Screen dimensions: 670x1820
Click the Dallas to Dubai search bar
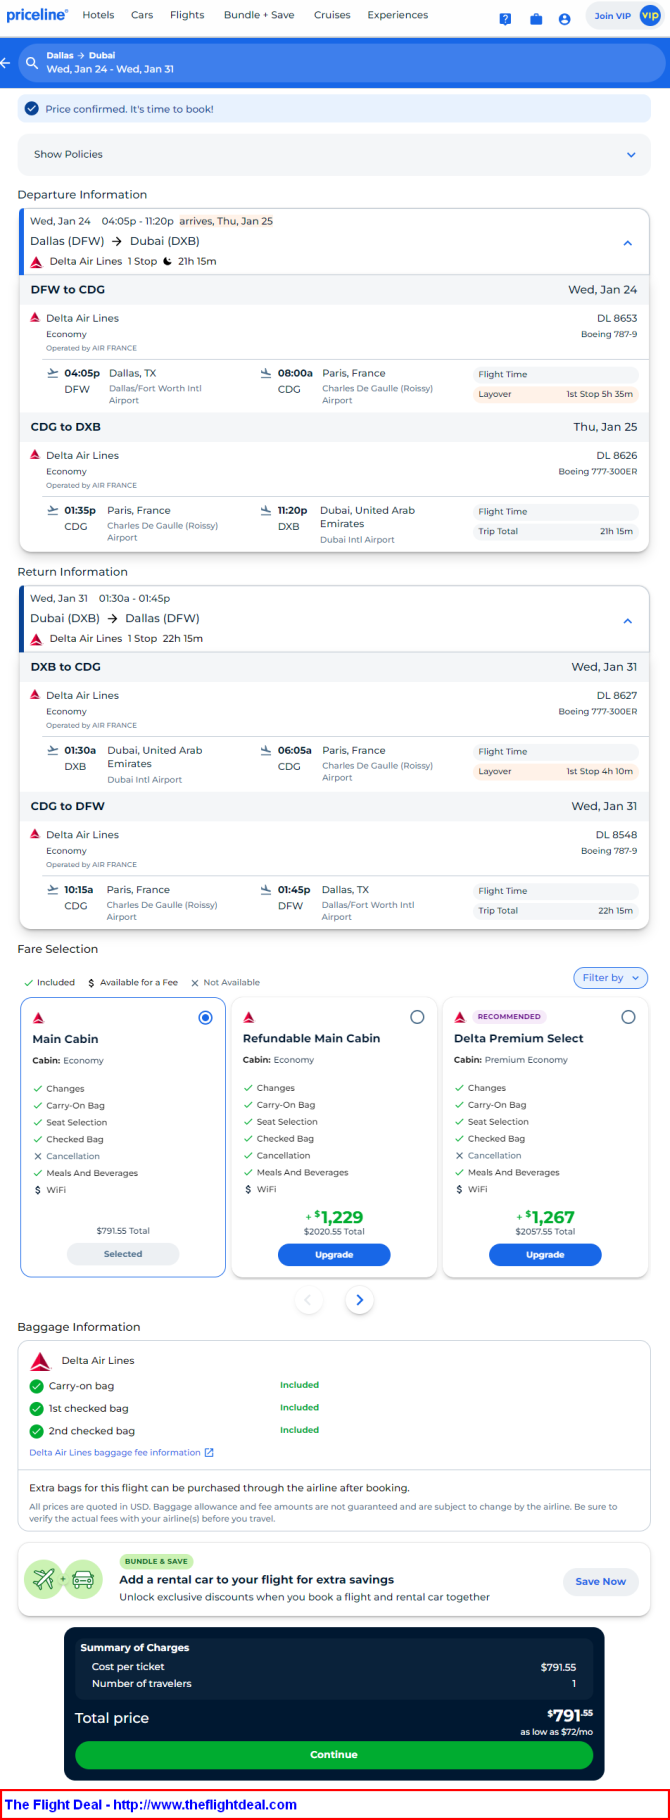point(343,63)
